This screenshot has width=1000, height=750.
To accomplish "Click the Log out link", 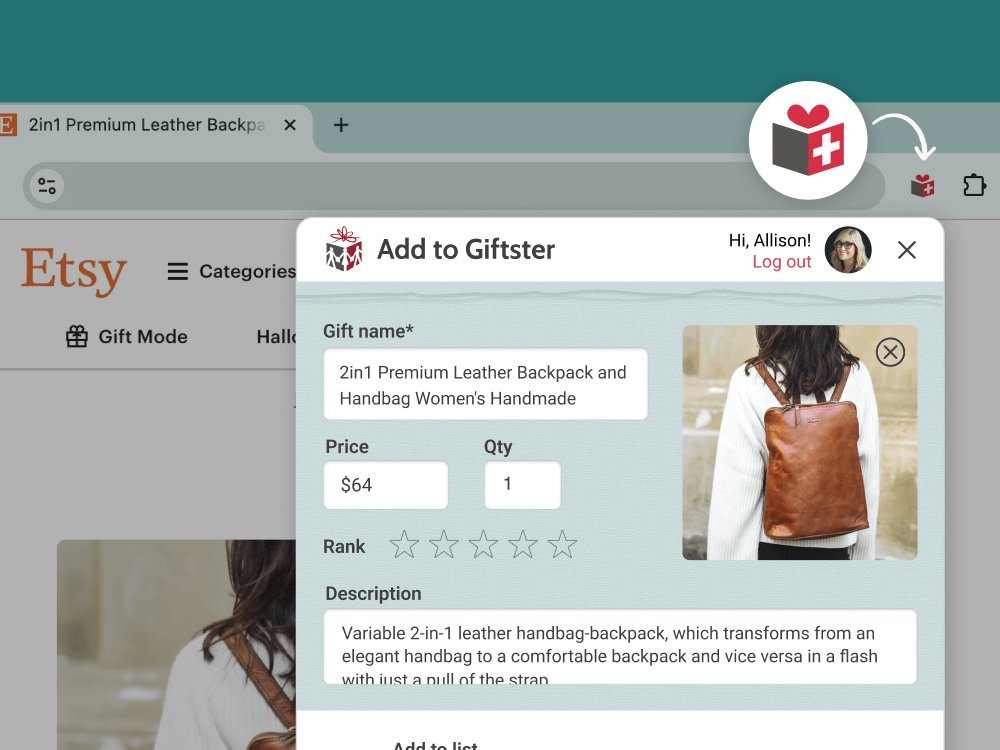I will click(x=782, y=262).
